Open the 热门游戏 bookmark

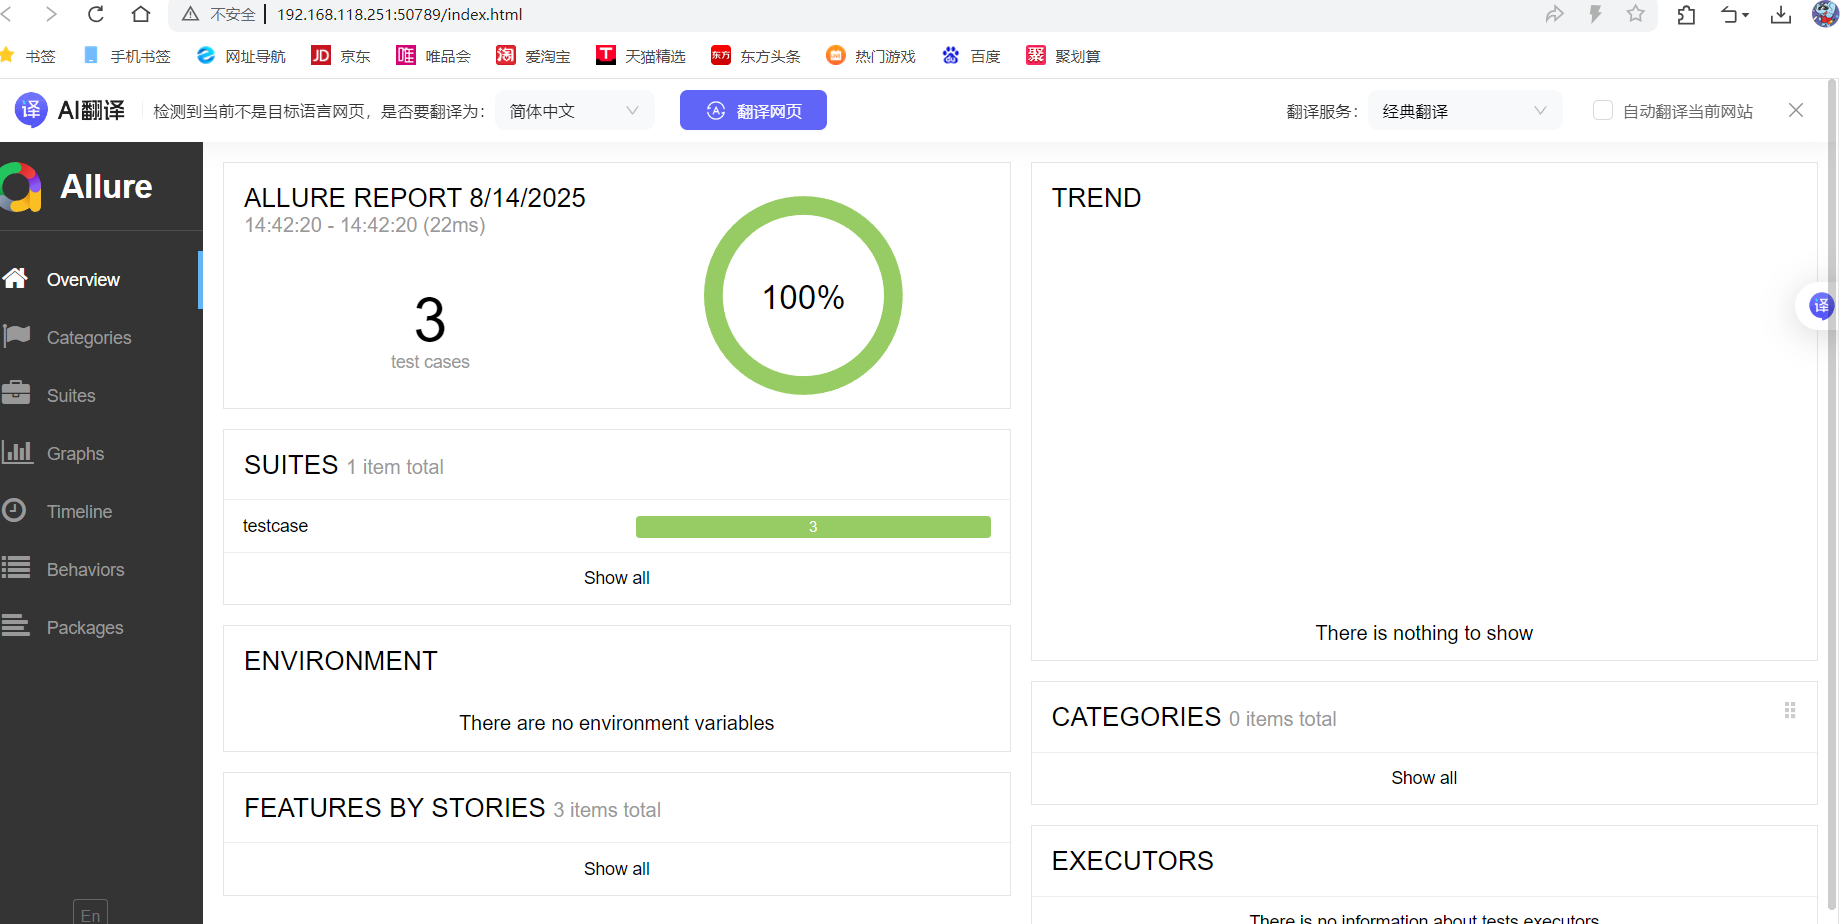[871, 56]
